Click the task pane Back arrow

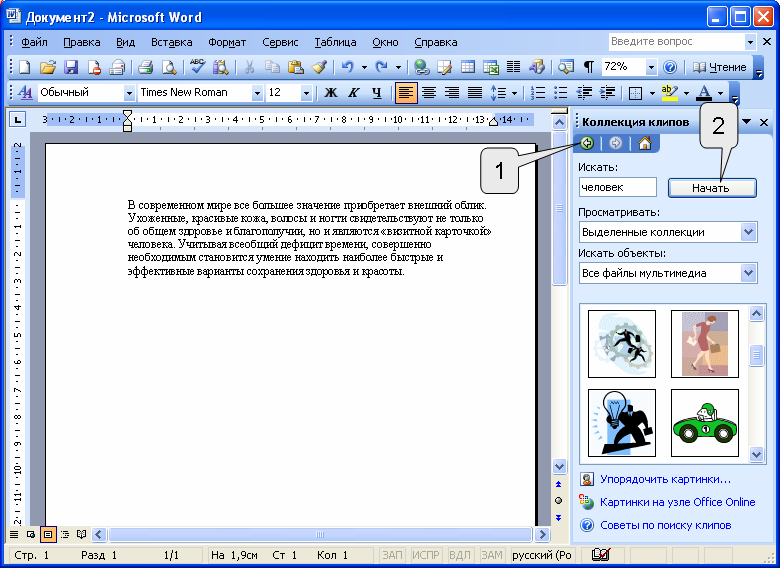(587, 143)
